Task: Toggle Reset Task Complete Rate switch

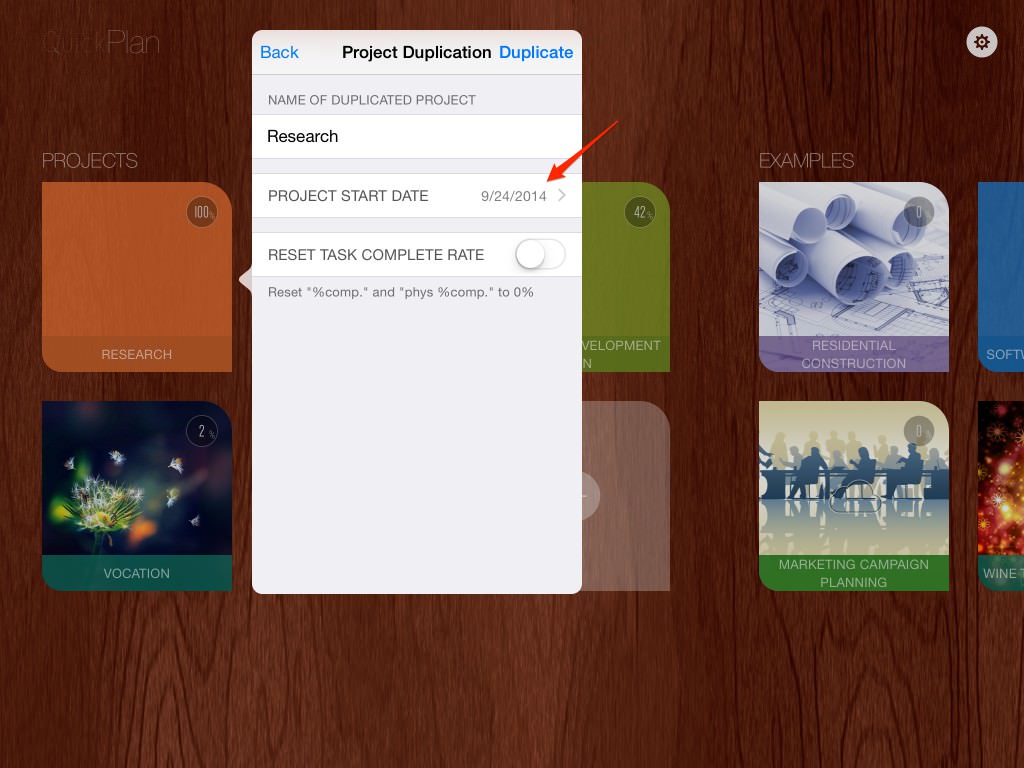Action: 540,255
